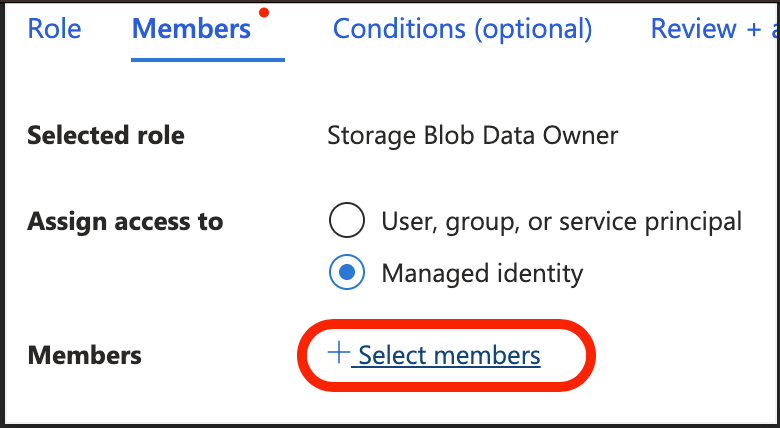Click the plus icon beside Select members

click(339, 353)
